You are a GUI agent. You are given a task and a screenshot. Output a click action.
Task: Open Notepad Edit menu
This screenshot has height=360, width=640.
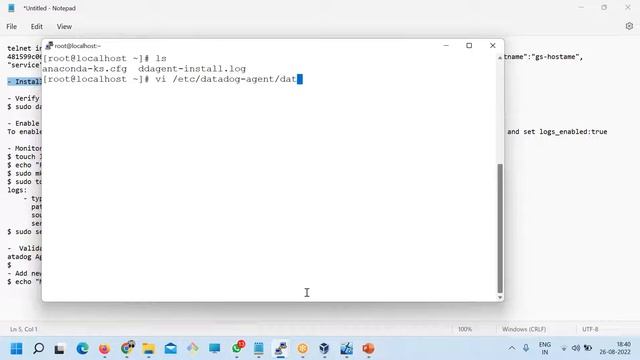[x=37, y=27]
